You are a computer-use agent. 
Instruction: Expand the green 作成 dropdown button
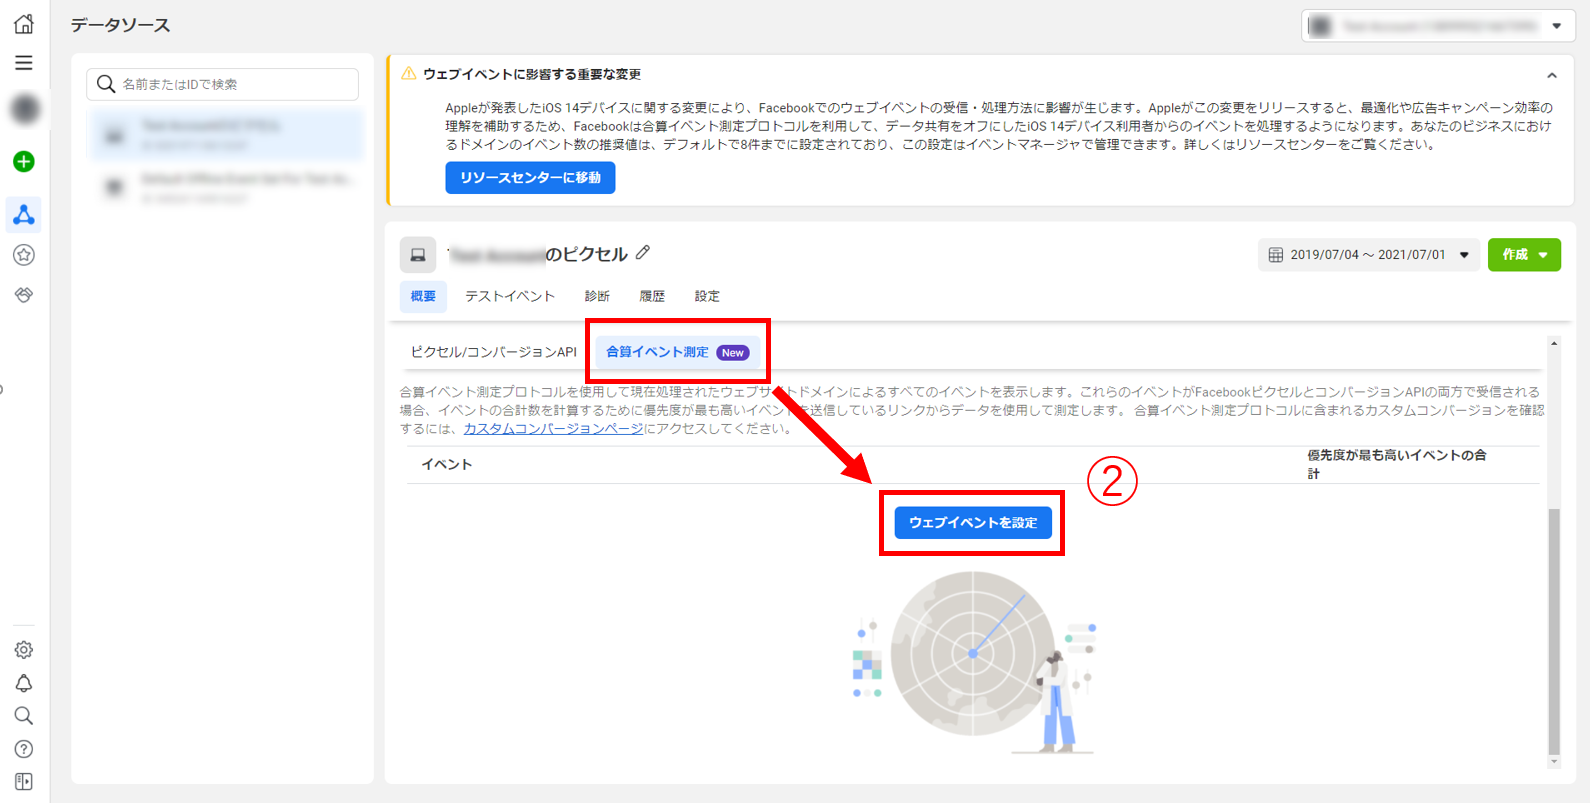pyautogui.click(x=1523, y=255)
